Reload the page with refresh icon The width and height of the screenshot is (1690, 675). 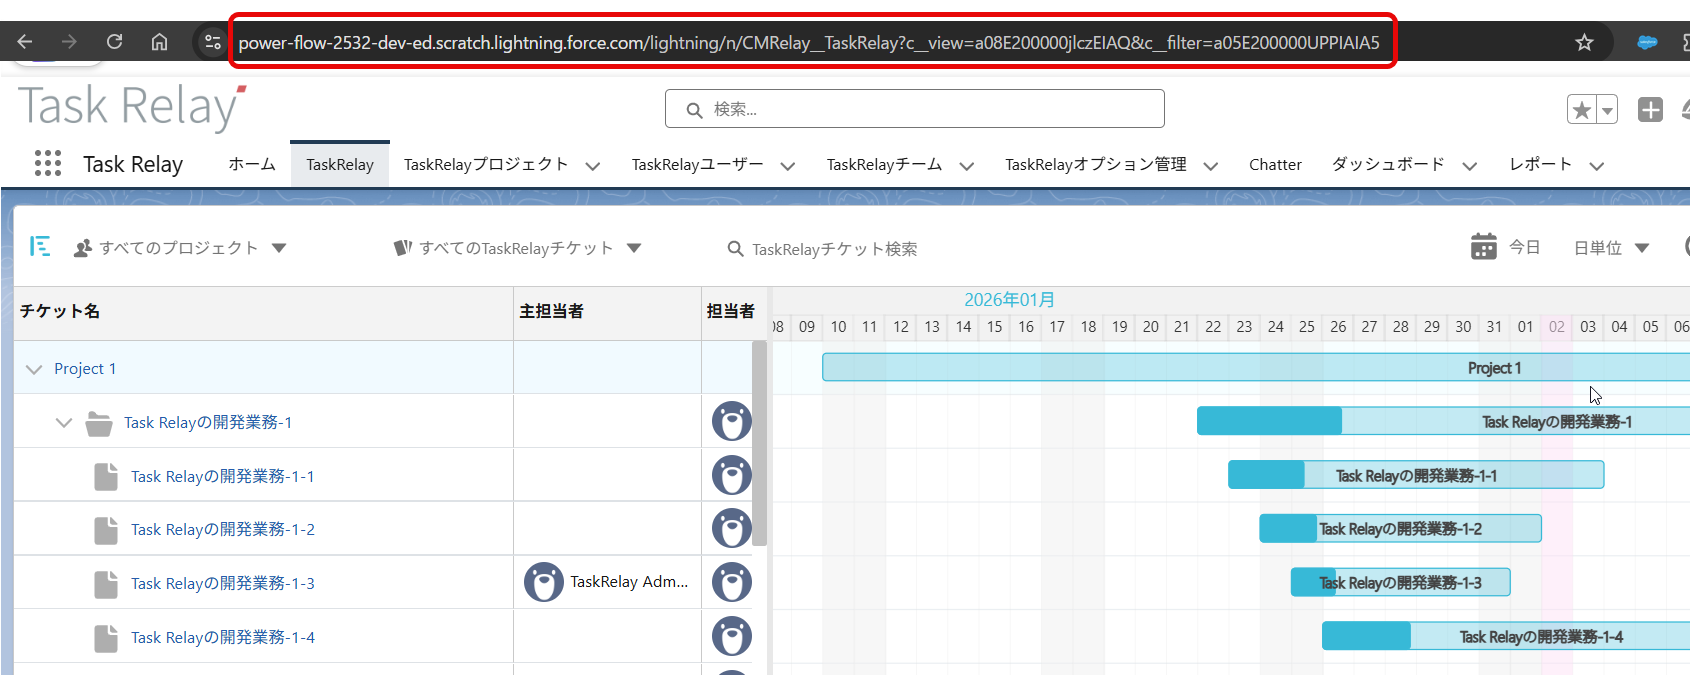[114, 42]
